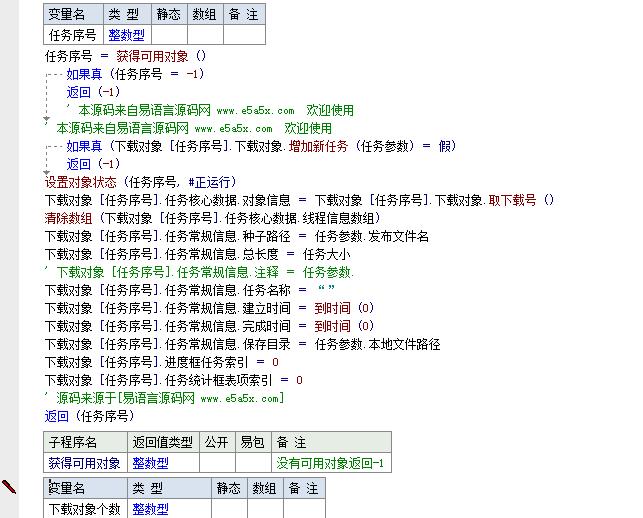Click the 获得可用对象 subroutine name cell
643x518 pixels.
(85, 463)
